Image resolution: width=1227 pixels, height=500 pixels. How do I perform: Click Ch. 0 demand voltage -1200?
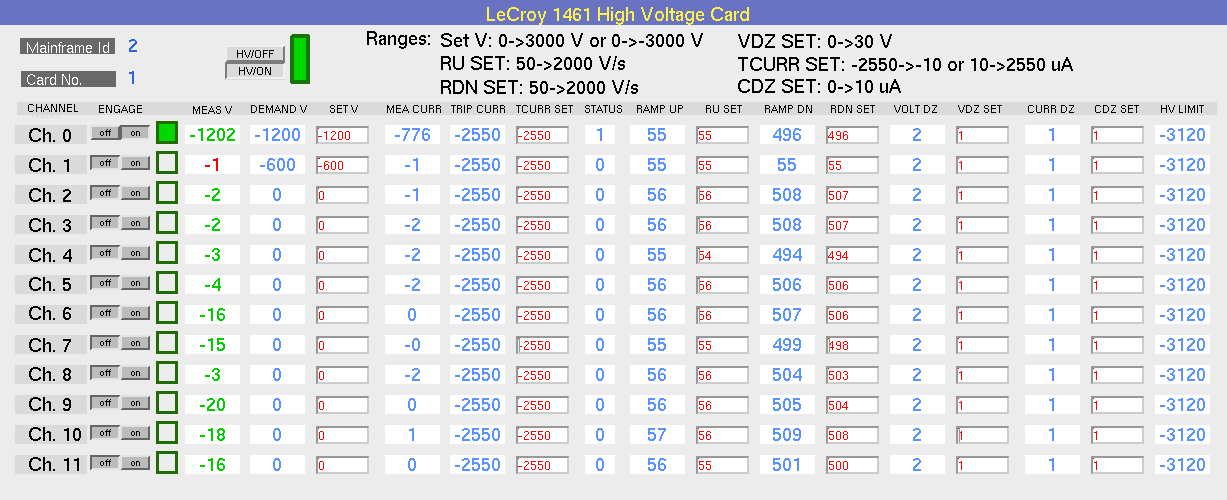(x=277, y=134)
